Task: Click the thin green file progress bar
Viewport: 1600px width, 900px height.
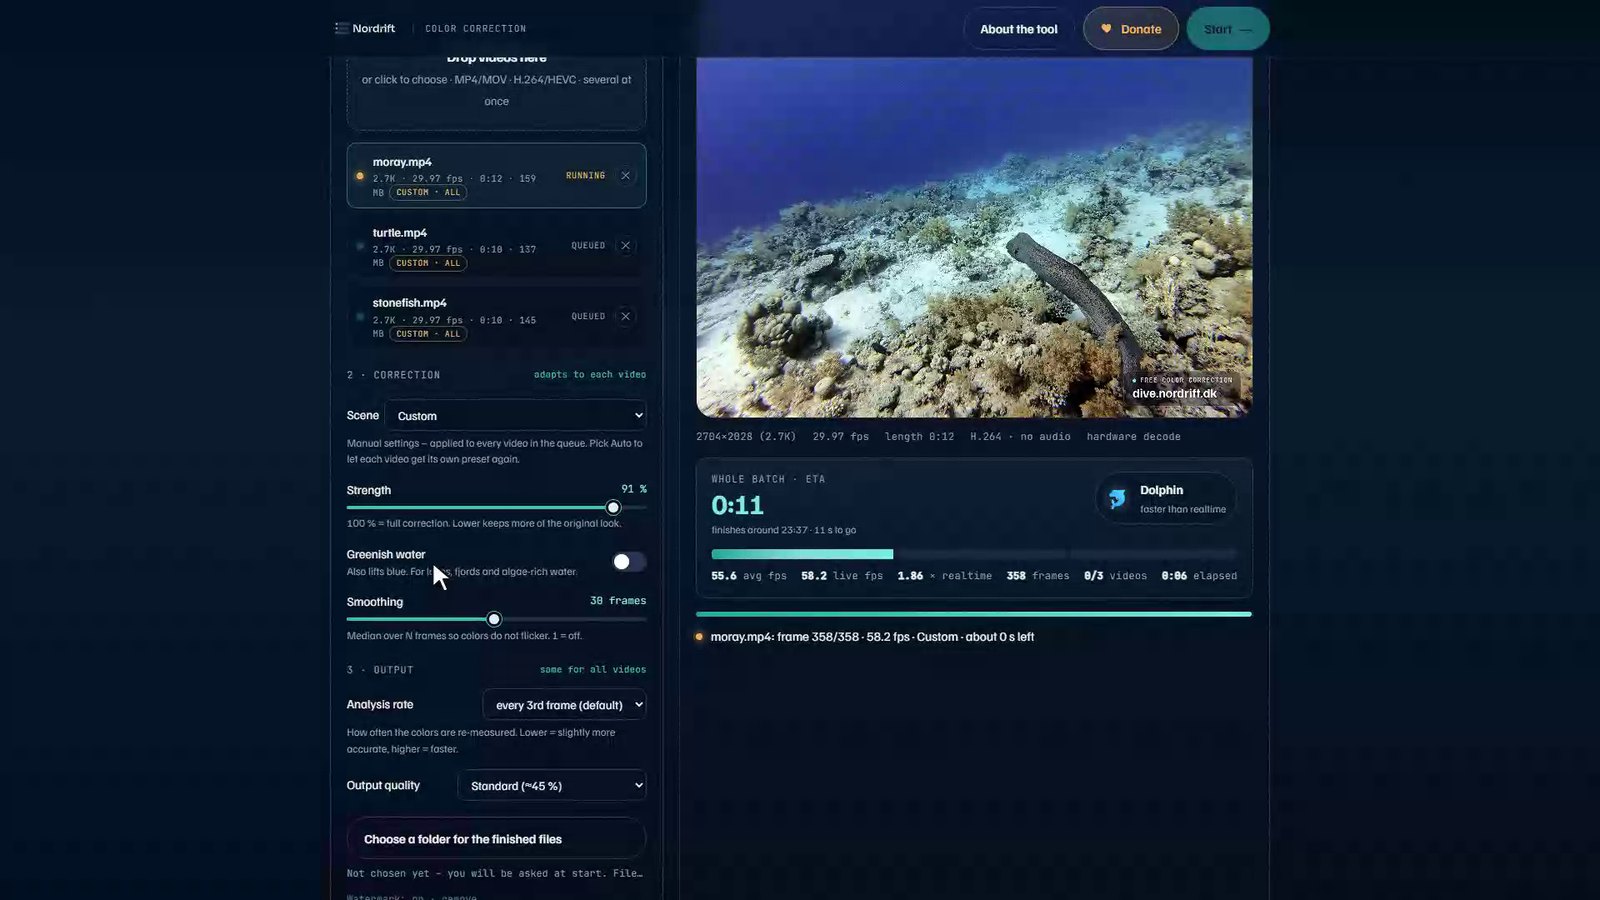Action: pos(973,614)
